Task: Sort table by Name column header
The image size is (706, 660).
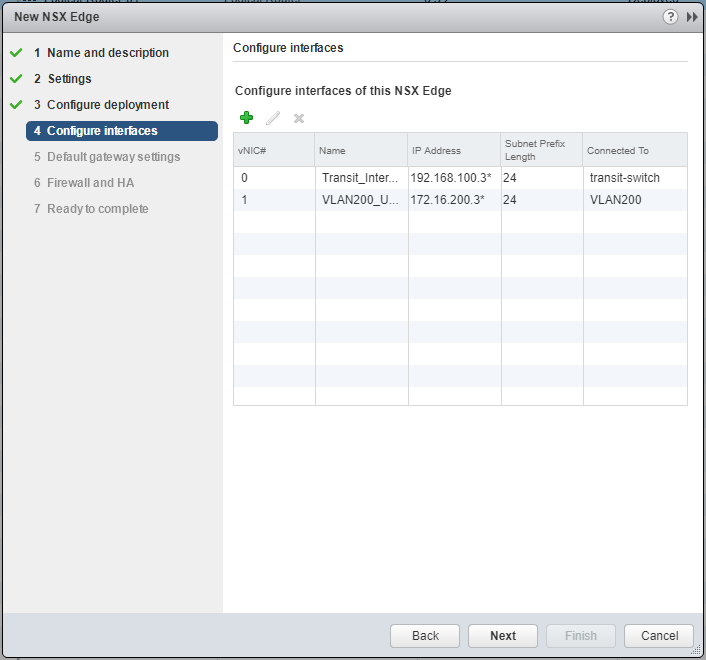Action: point(361,150)
